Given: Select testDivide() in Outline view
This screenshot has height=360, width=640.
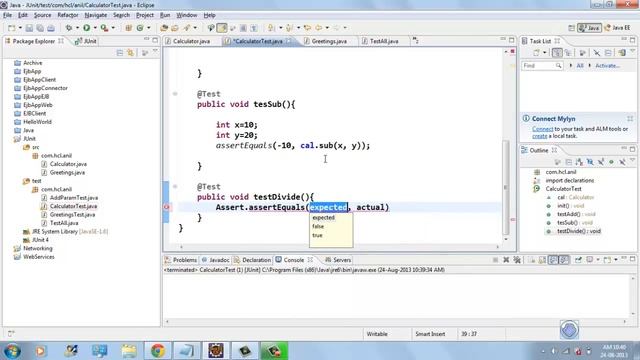Looking at the screenshot, I should tap(578, 231).
